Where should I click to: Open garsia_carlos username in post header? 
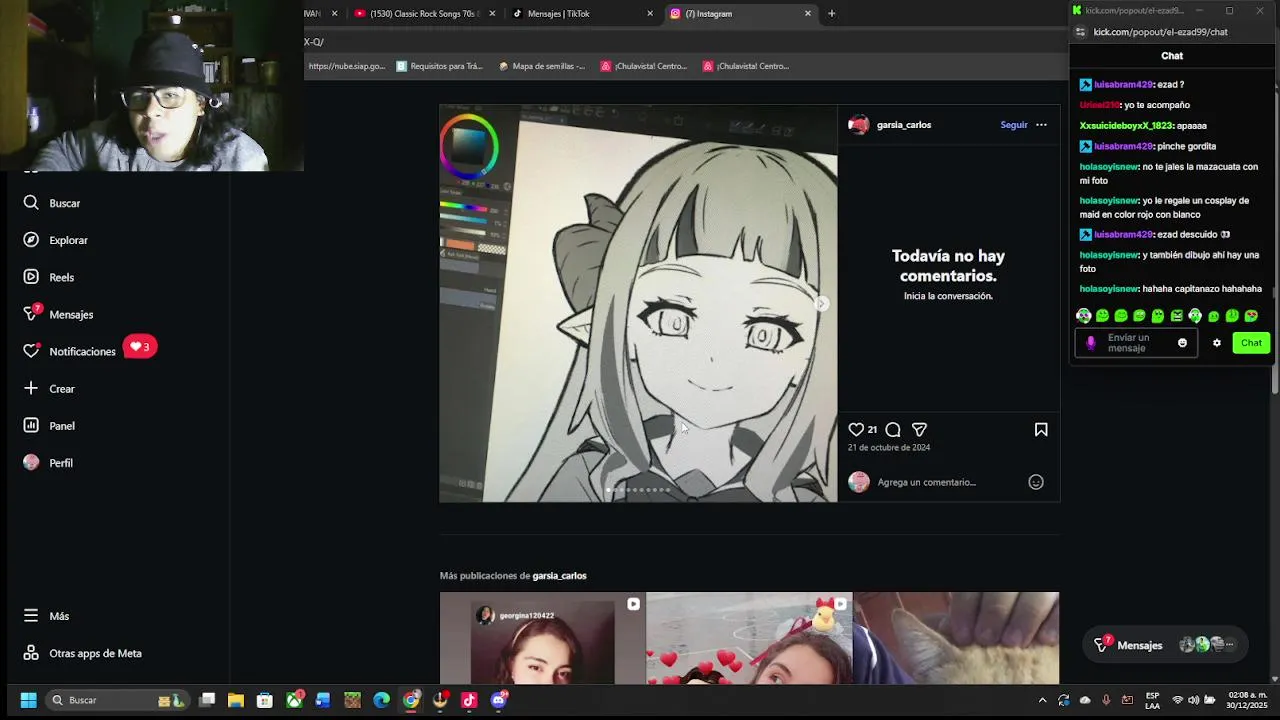(x=904, y=125)
